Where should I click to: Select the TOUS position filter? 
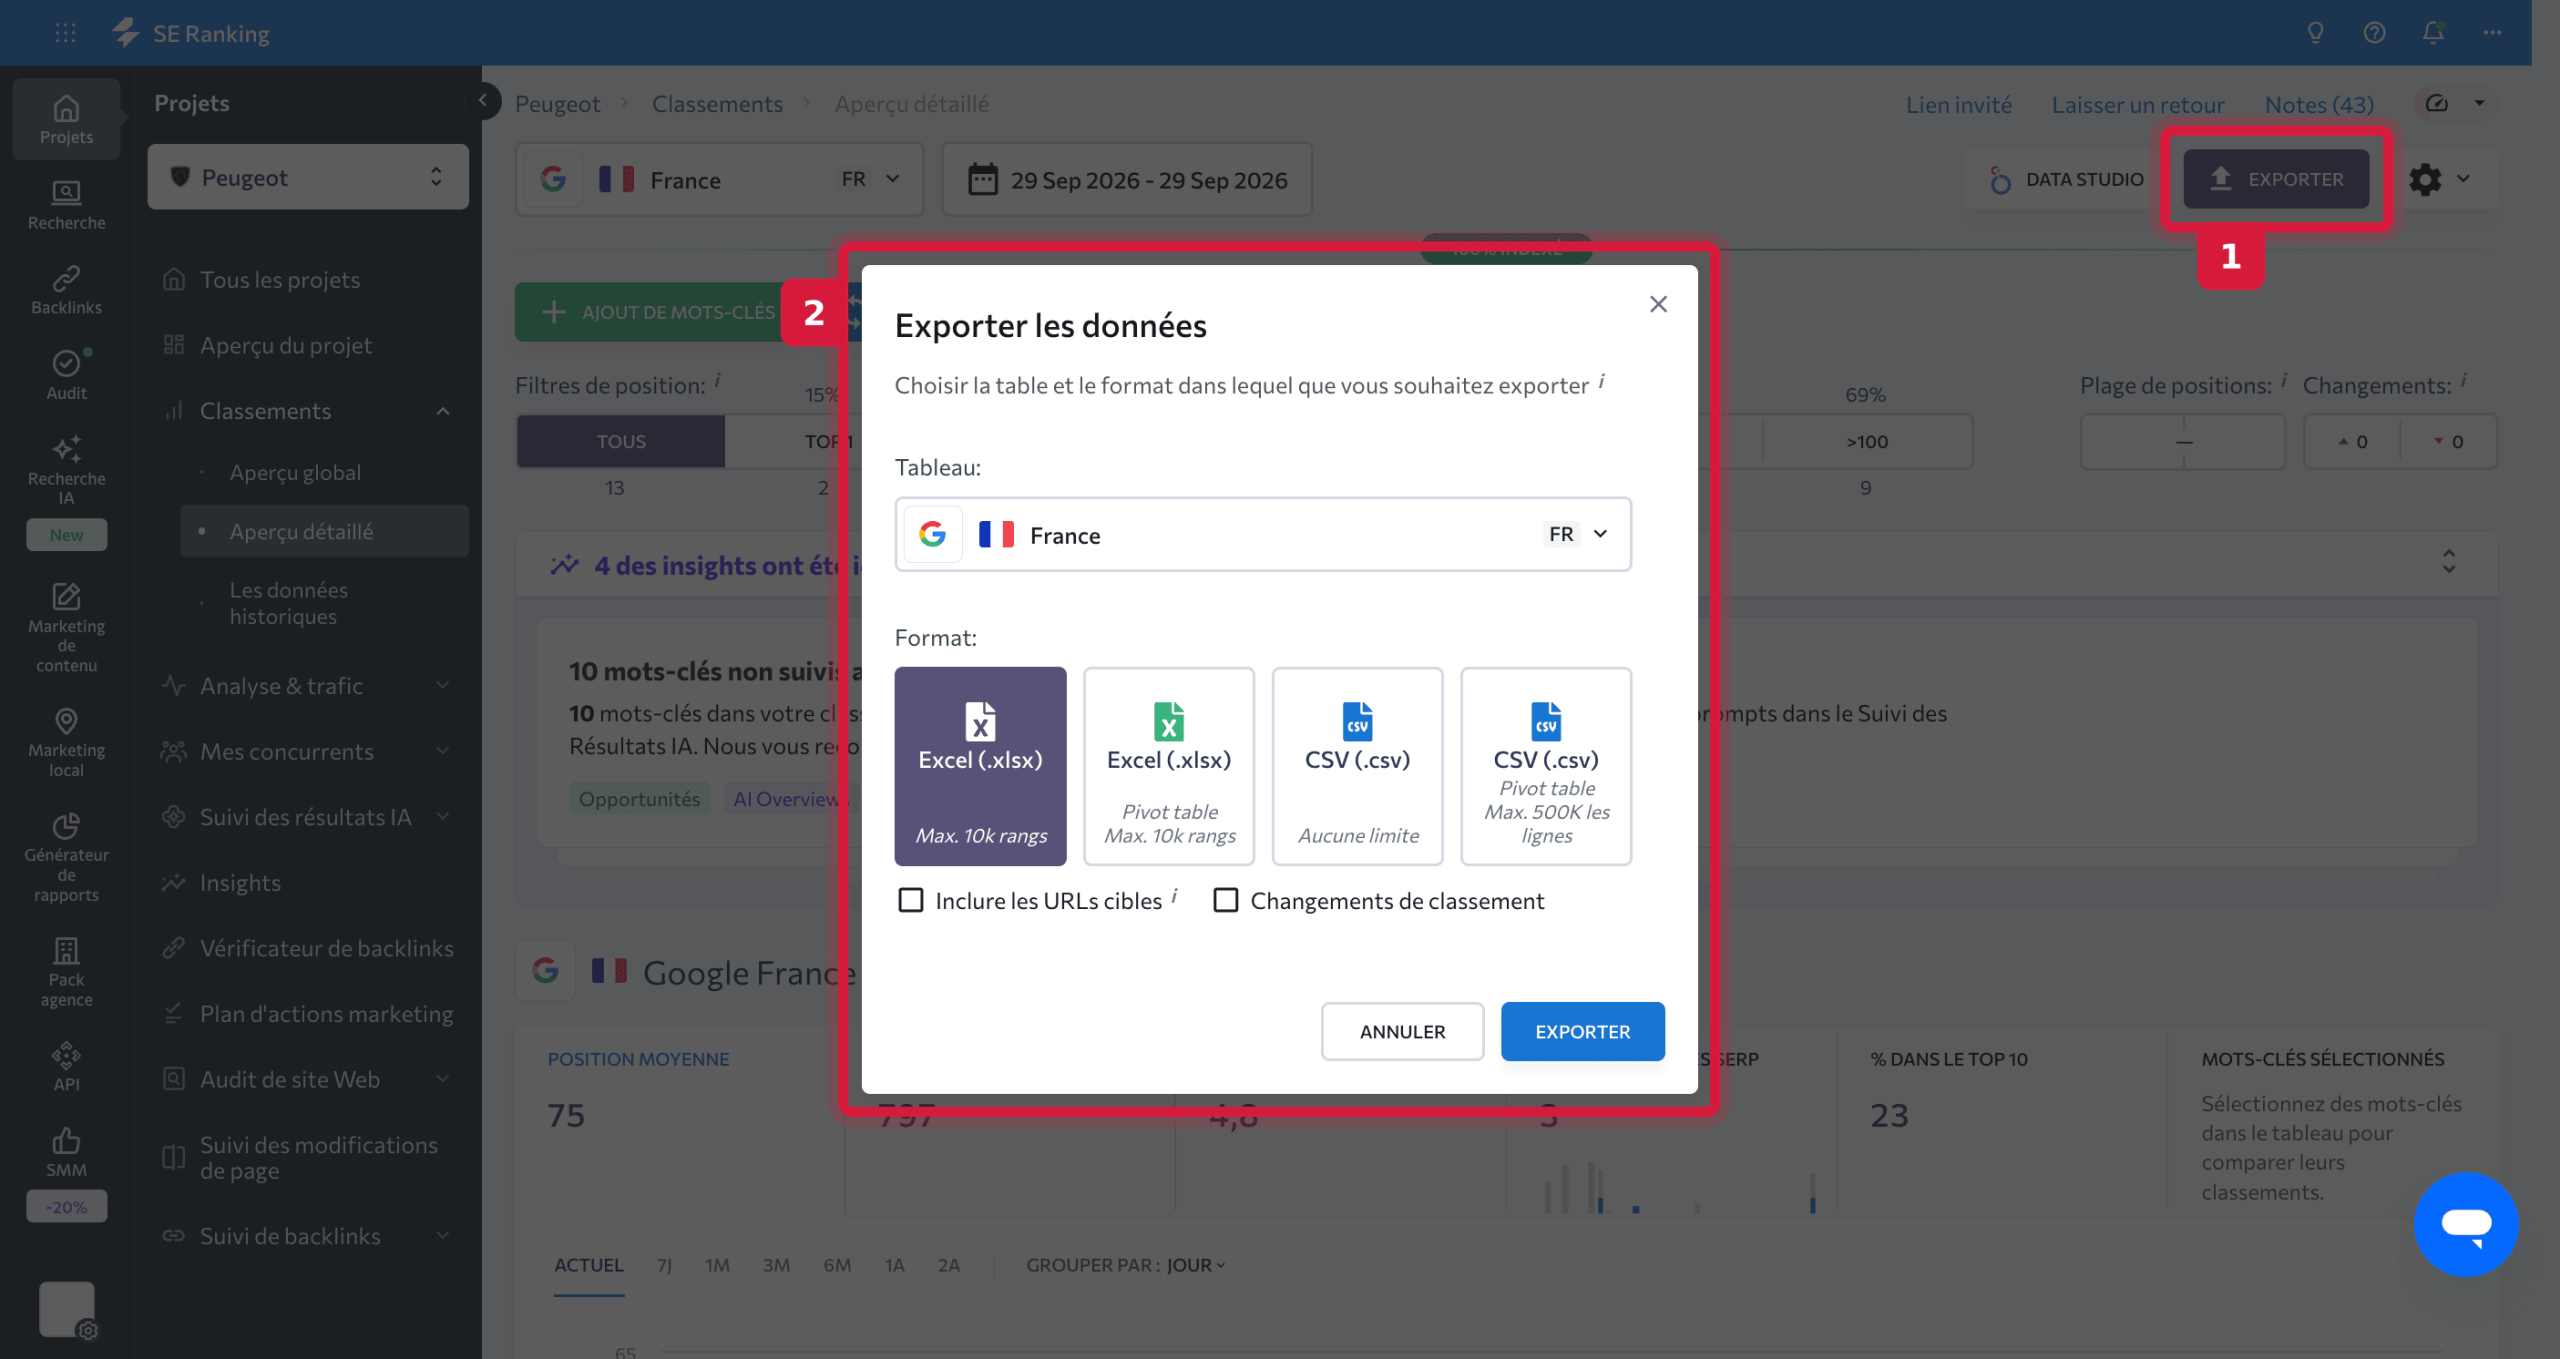(621, 441)
